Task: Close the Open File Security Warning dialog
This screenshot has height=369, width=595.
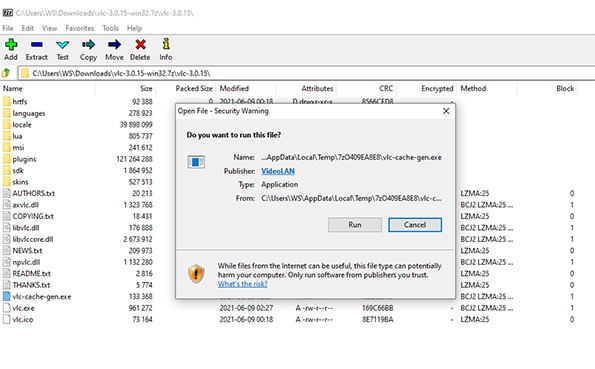Action: [446, 111]
